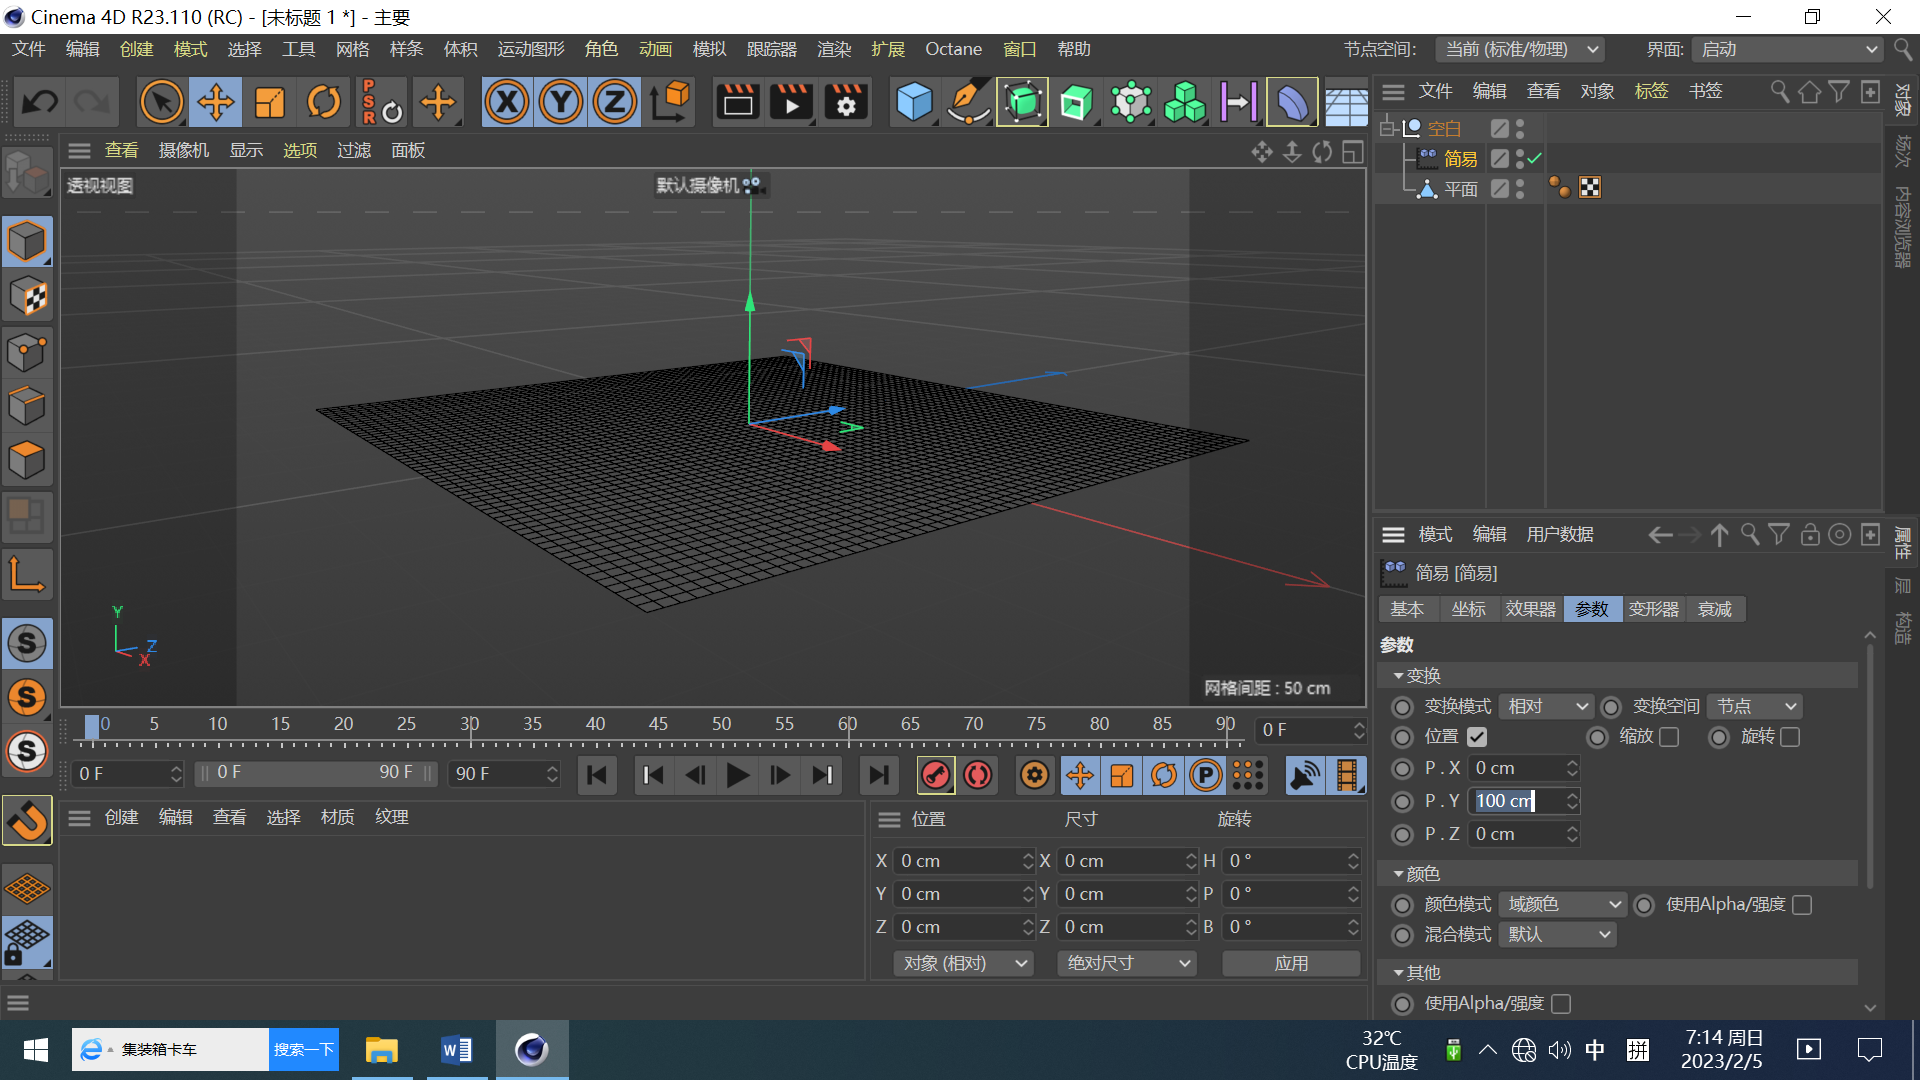The image size is (1920, 1080).
Task: Enable the 旋转 rotation checkbox
Action: click(1790, 737)
